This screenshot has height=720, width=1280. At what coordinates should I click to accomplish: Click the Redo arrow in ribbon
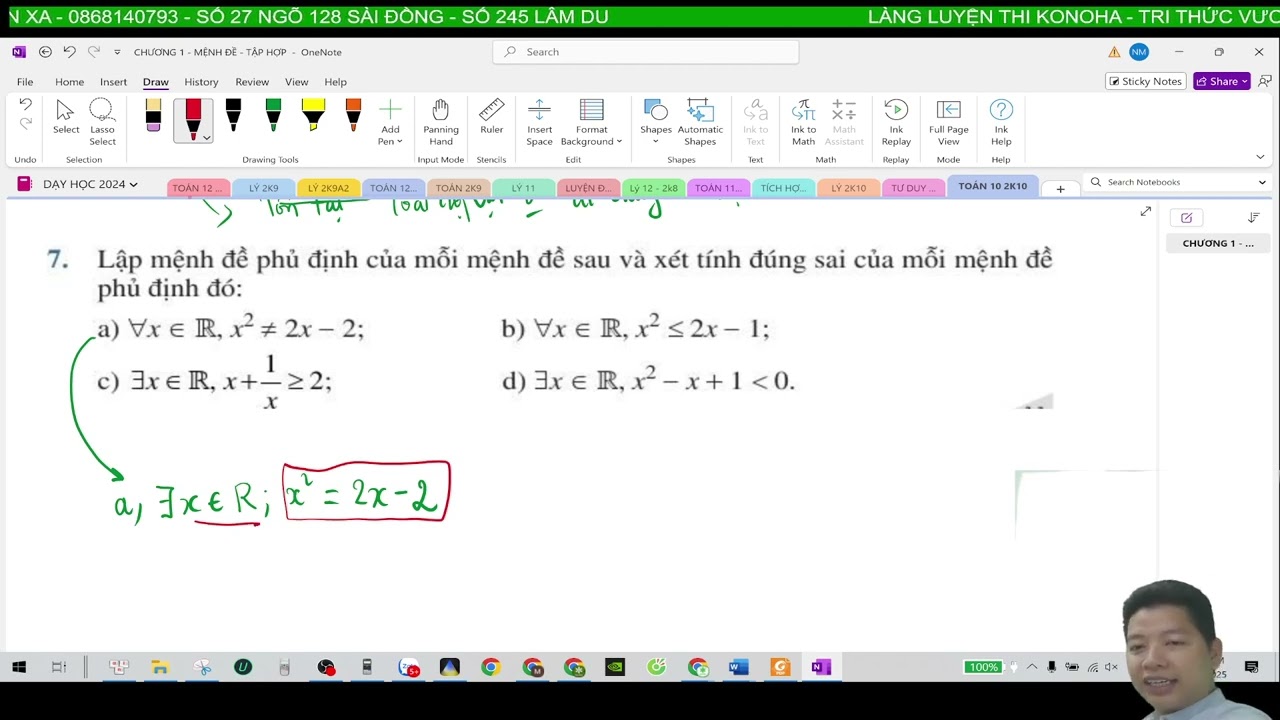tap(25, 123)
